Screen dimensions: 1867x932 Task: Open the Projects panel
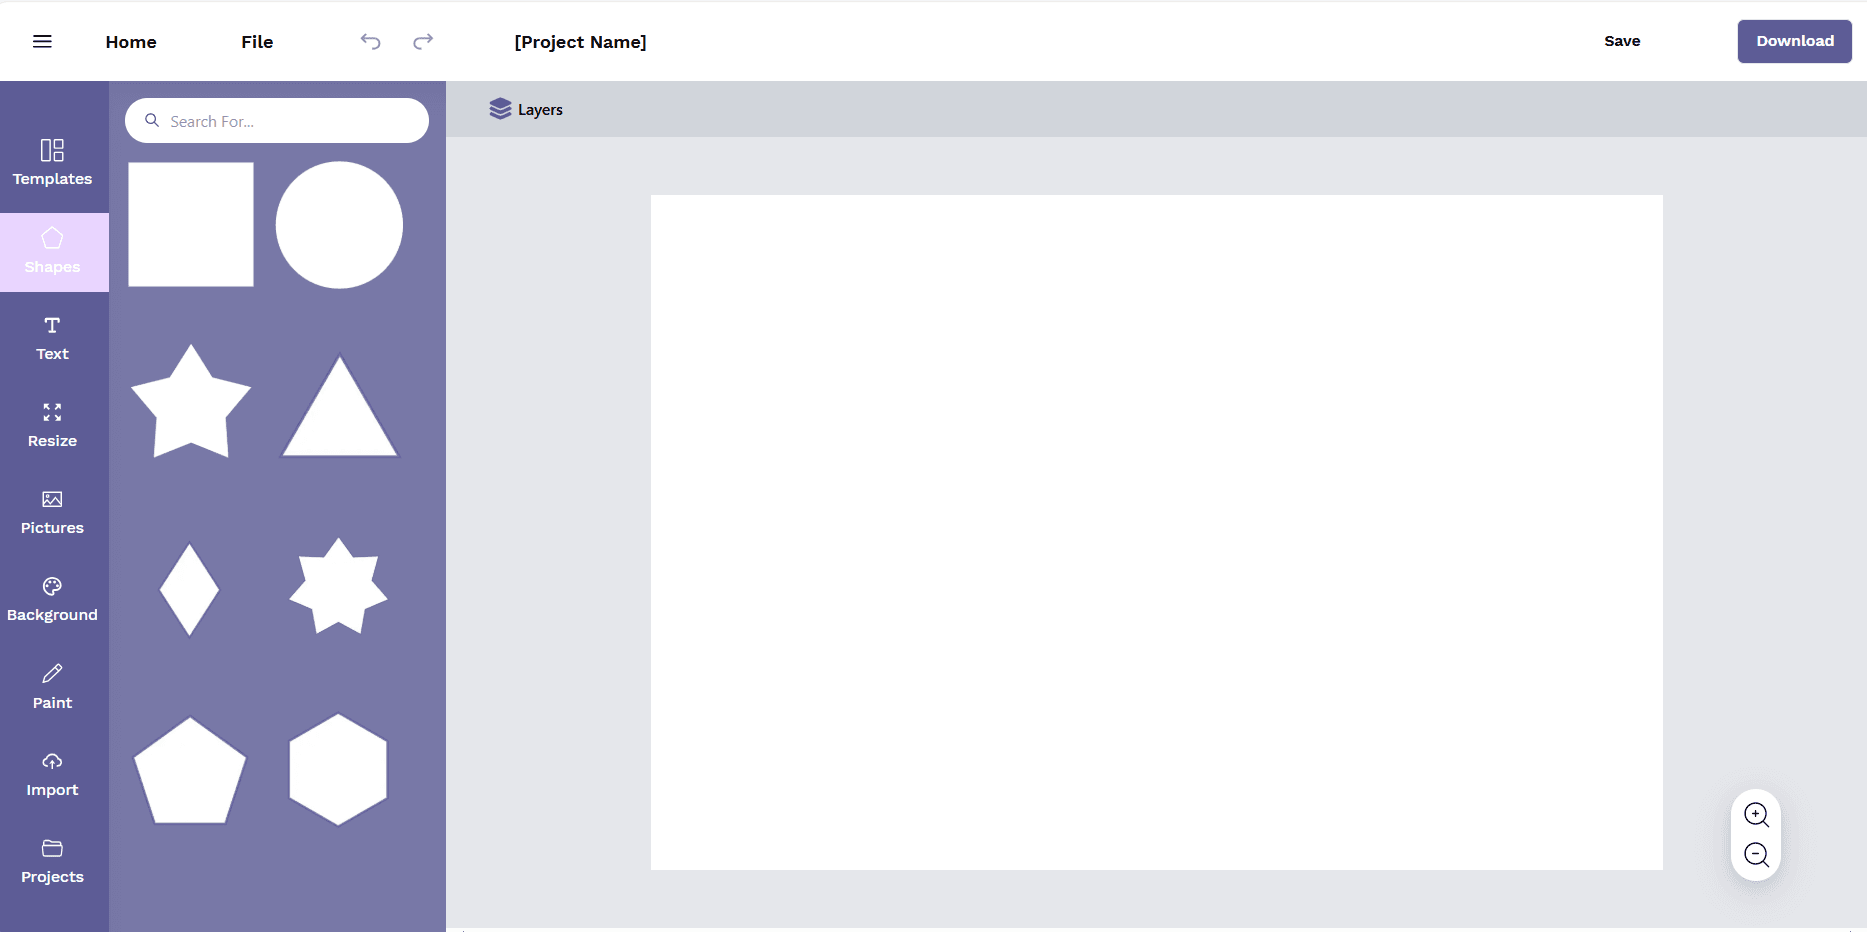click(x=53, y=862)
